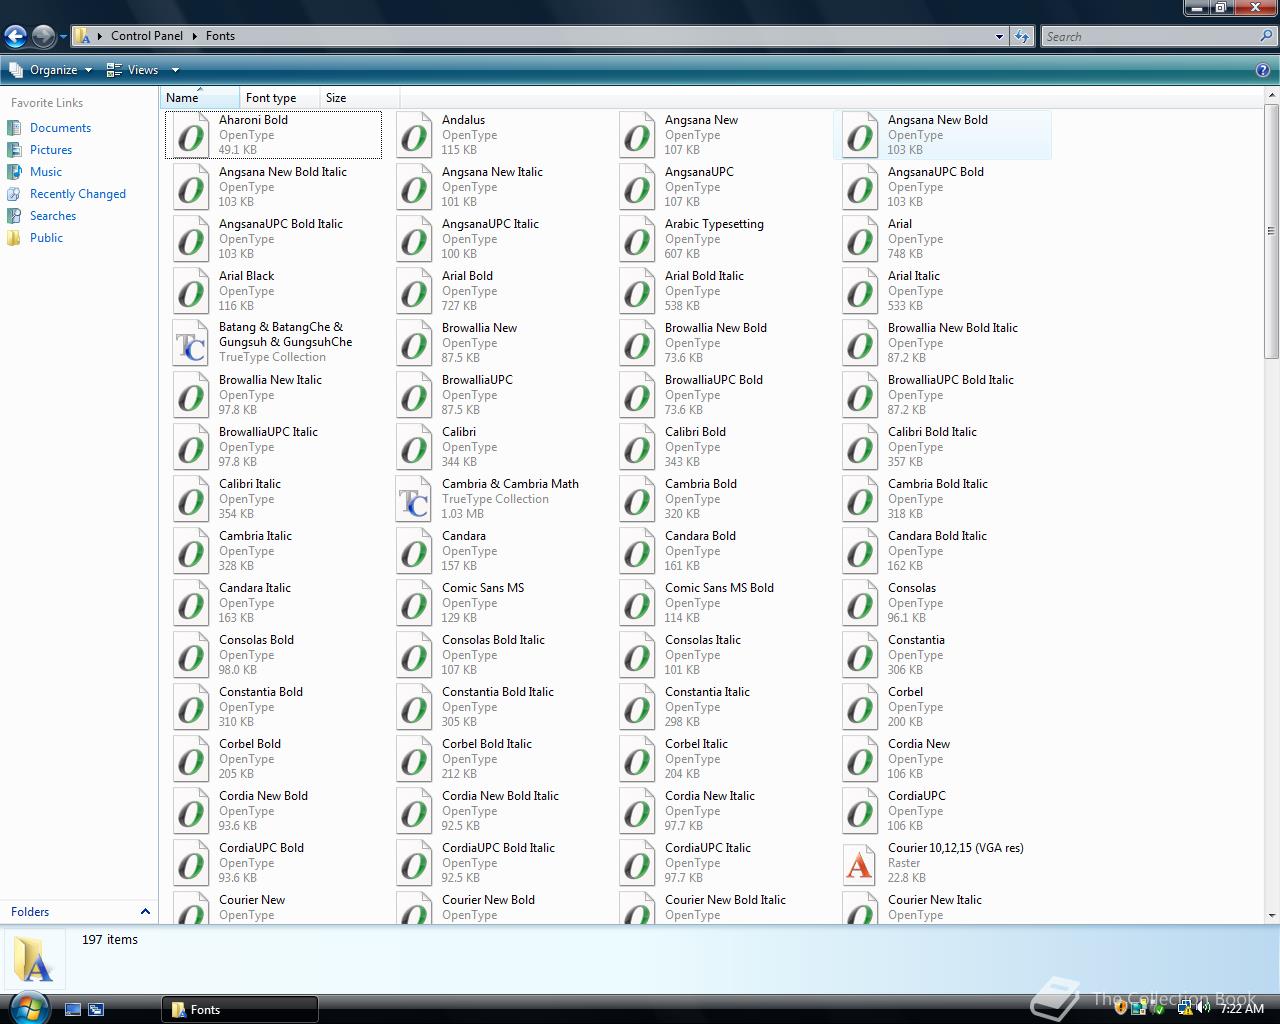Select the Consolas Italic font name

tap(703, 640)
